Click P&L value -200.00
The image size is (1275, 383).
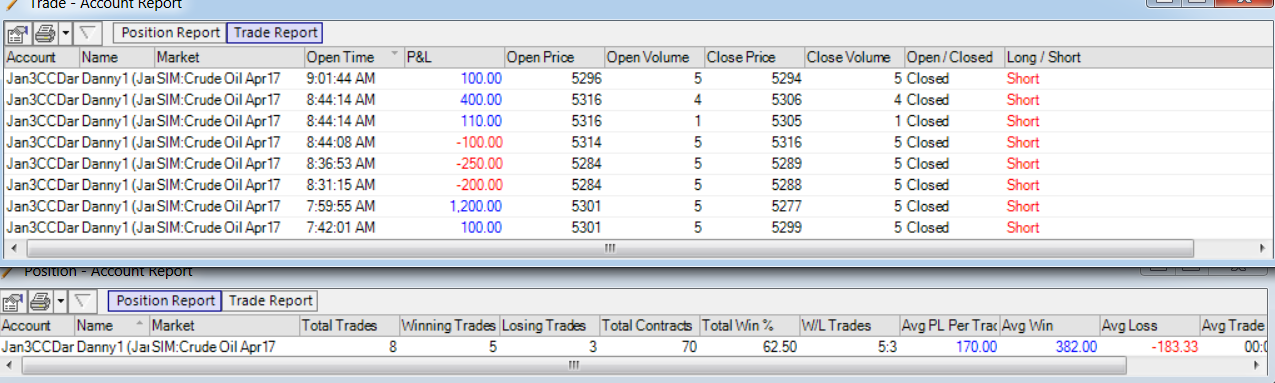point(478,185)
